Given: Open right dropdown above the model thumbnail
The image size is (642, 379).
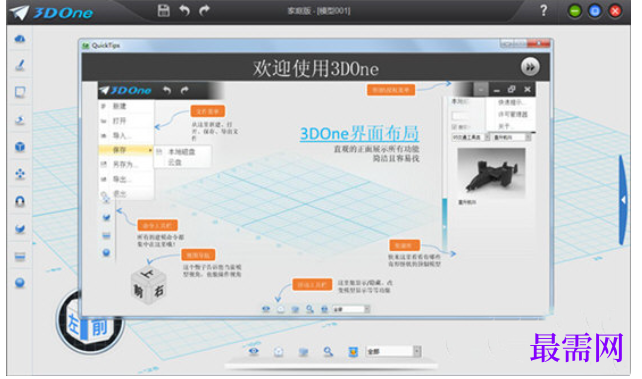Looking at the screenshot, I should pyautogui.click(x=512, y=138).
